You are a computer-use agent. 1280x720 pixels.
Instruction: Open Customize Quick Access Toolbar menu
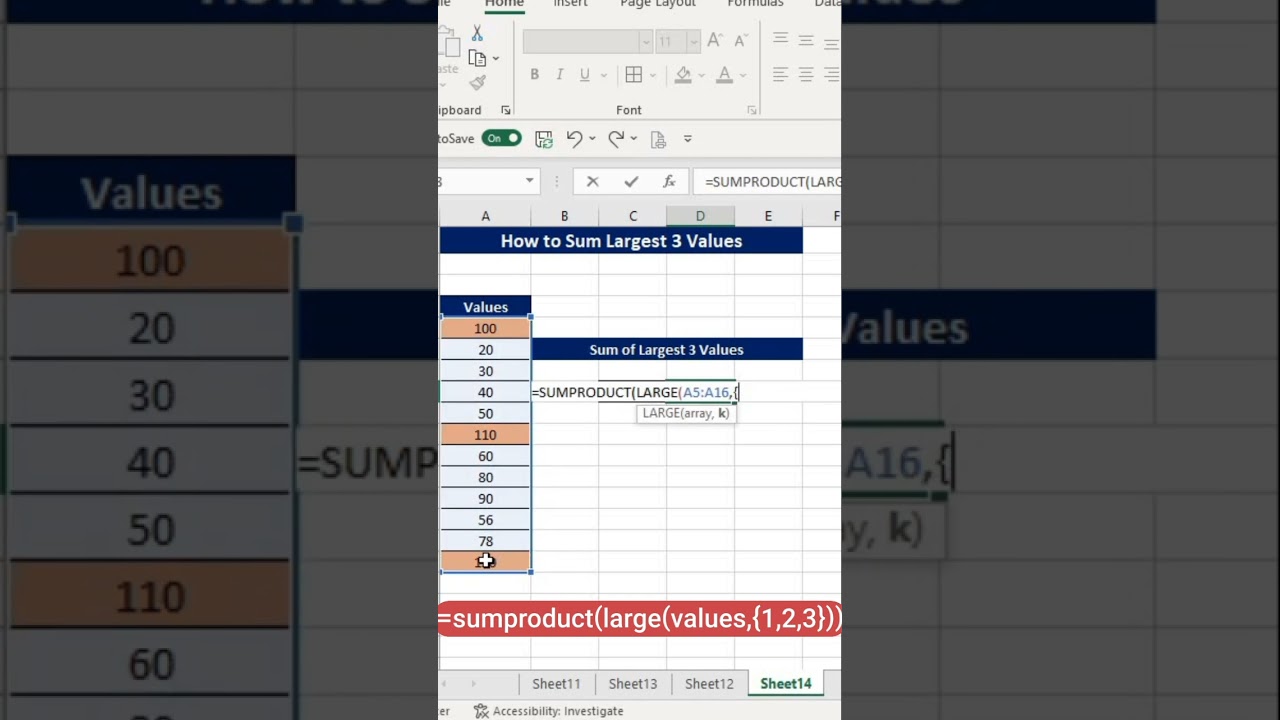point(688,139)
